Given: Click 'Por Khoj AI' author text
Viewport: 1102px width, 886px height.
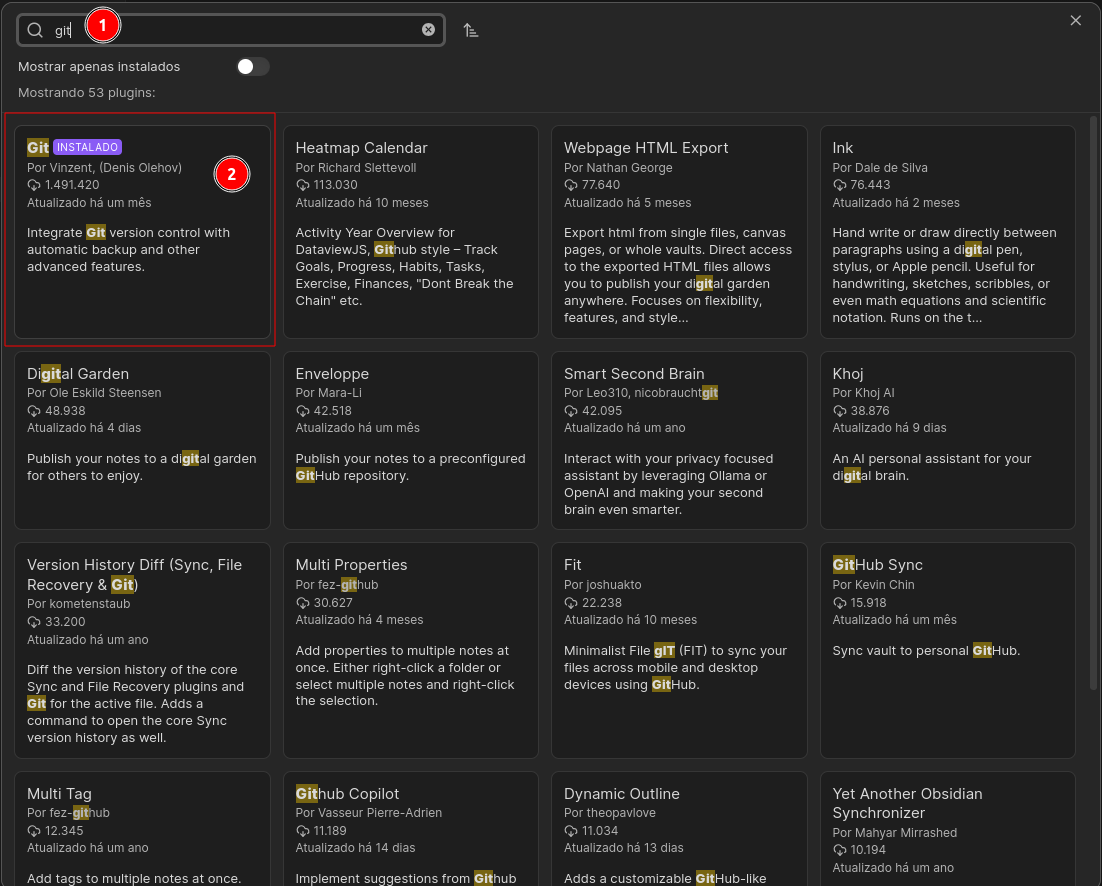Looking at the screenshot, I should (863, 393).
